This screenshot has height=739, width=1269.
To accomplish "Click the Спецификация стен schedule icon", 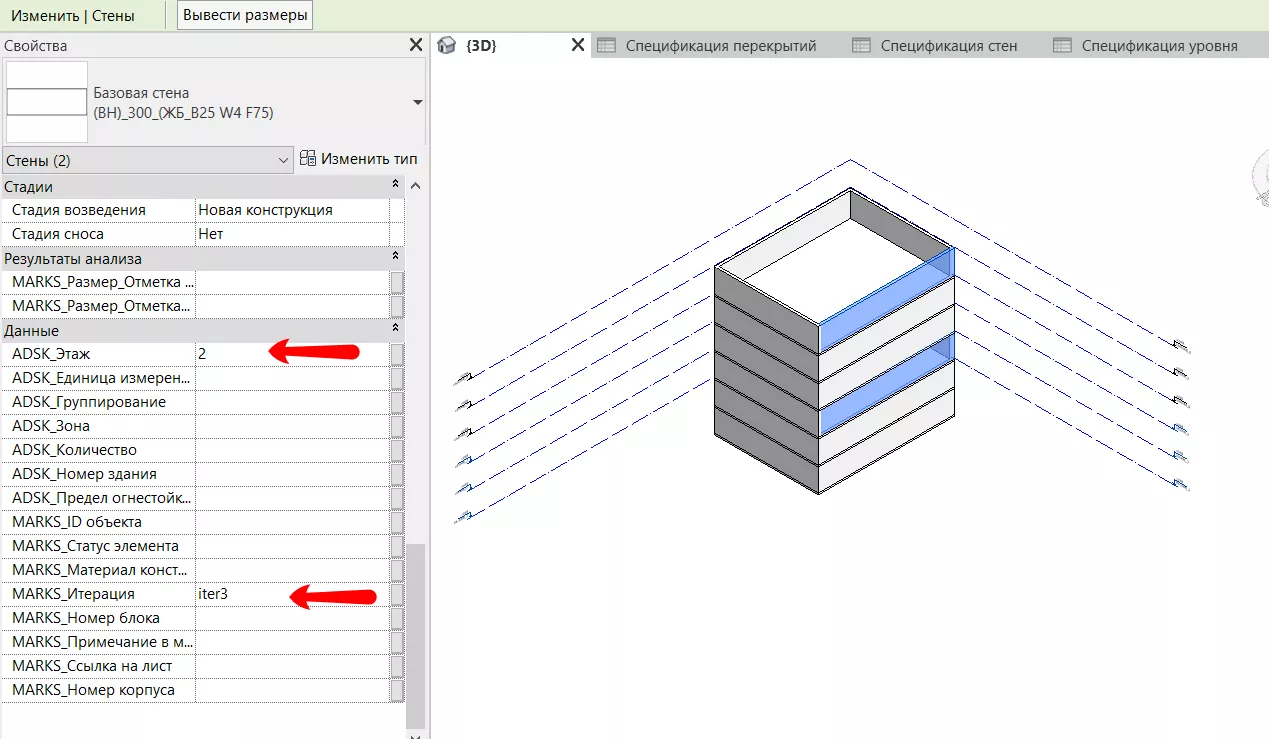I will pyautogui.click(x=861, y=46).
